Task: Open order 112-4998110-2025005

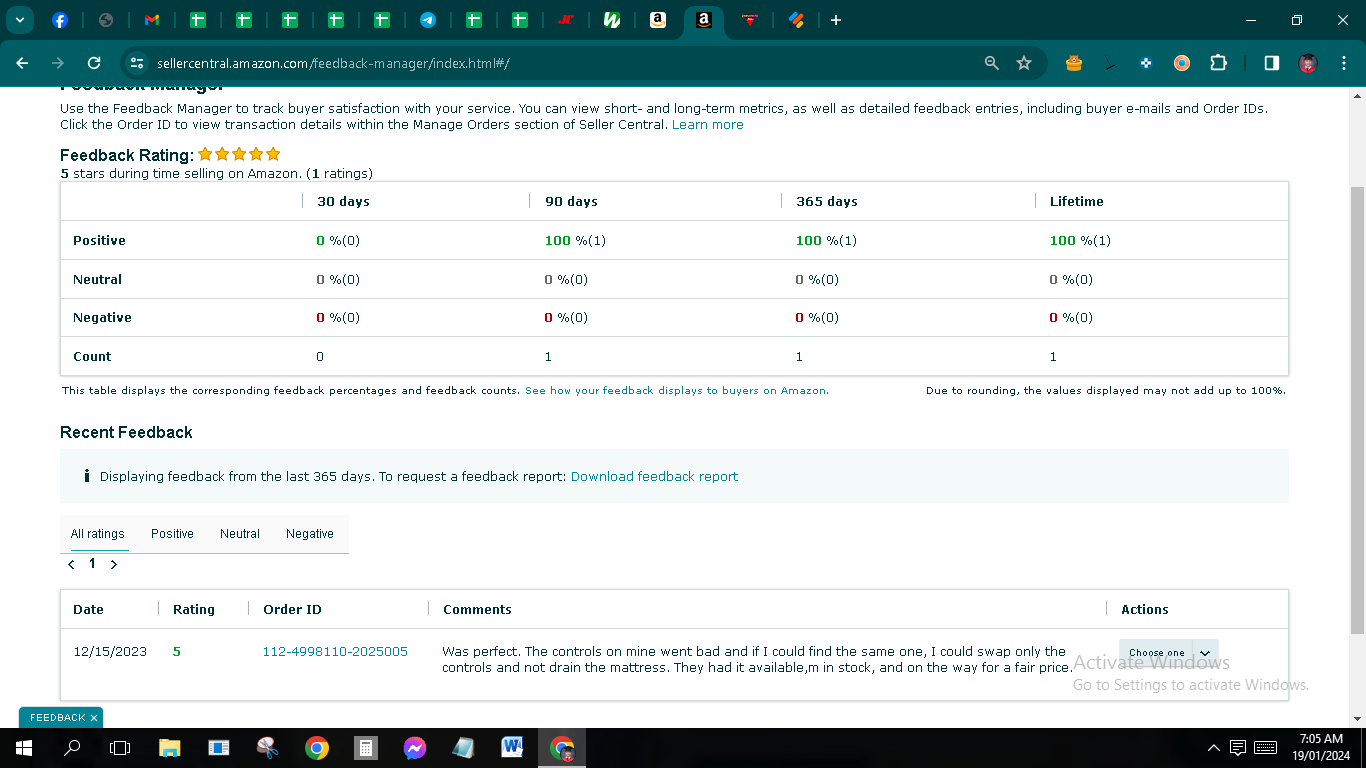Action: coord(335,652)
